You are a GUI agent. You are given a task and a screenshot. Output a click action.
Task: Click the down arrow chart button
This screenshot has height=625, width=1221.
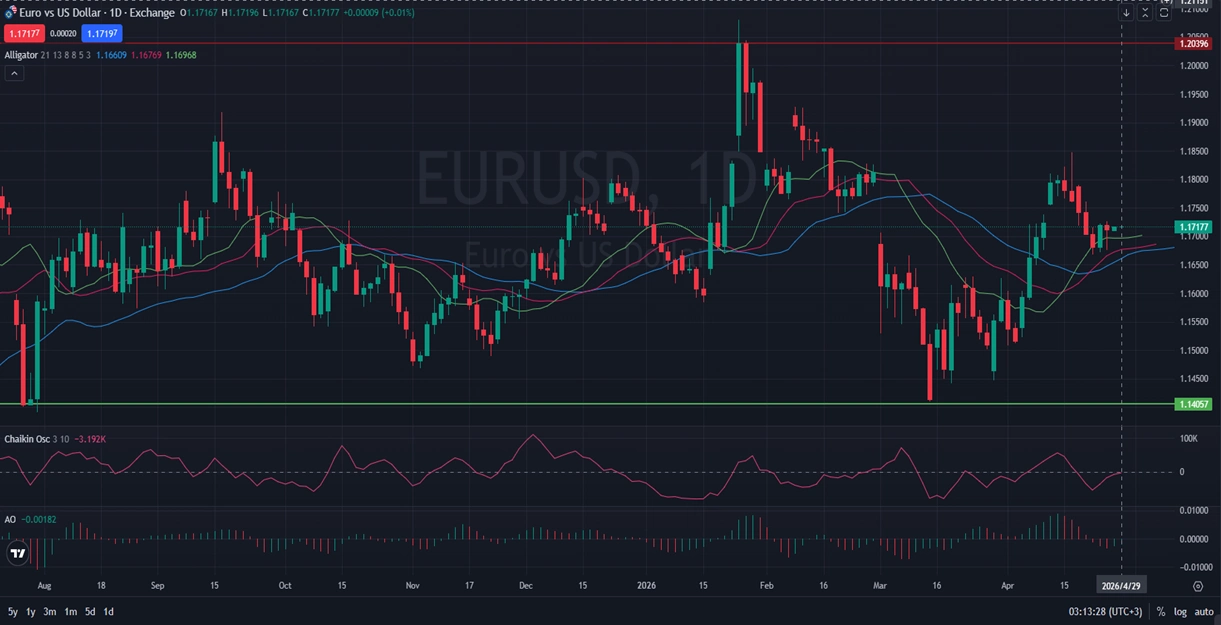point(1126,13)
